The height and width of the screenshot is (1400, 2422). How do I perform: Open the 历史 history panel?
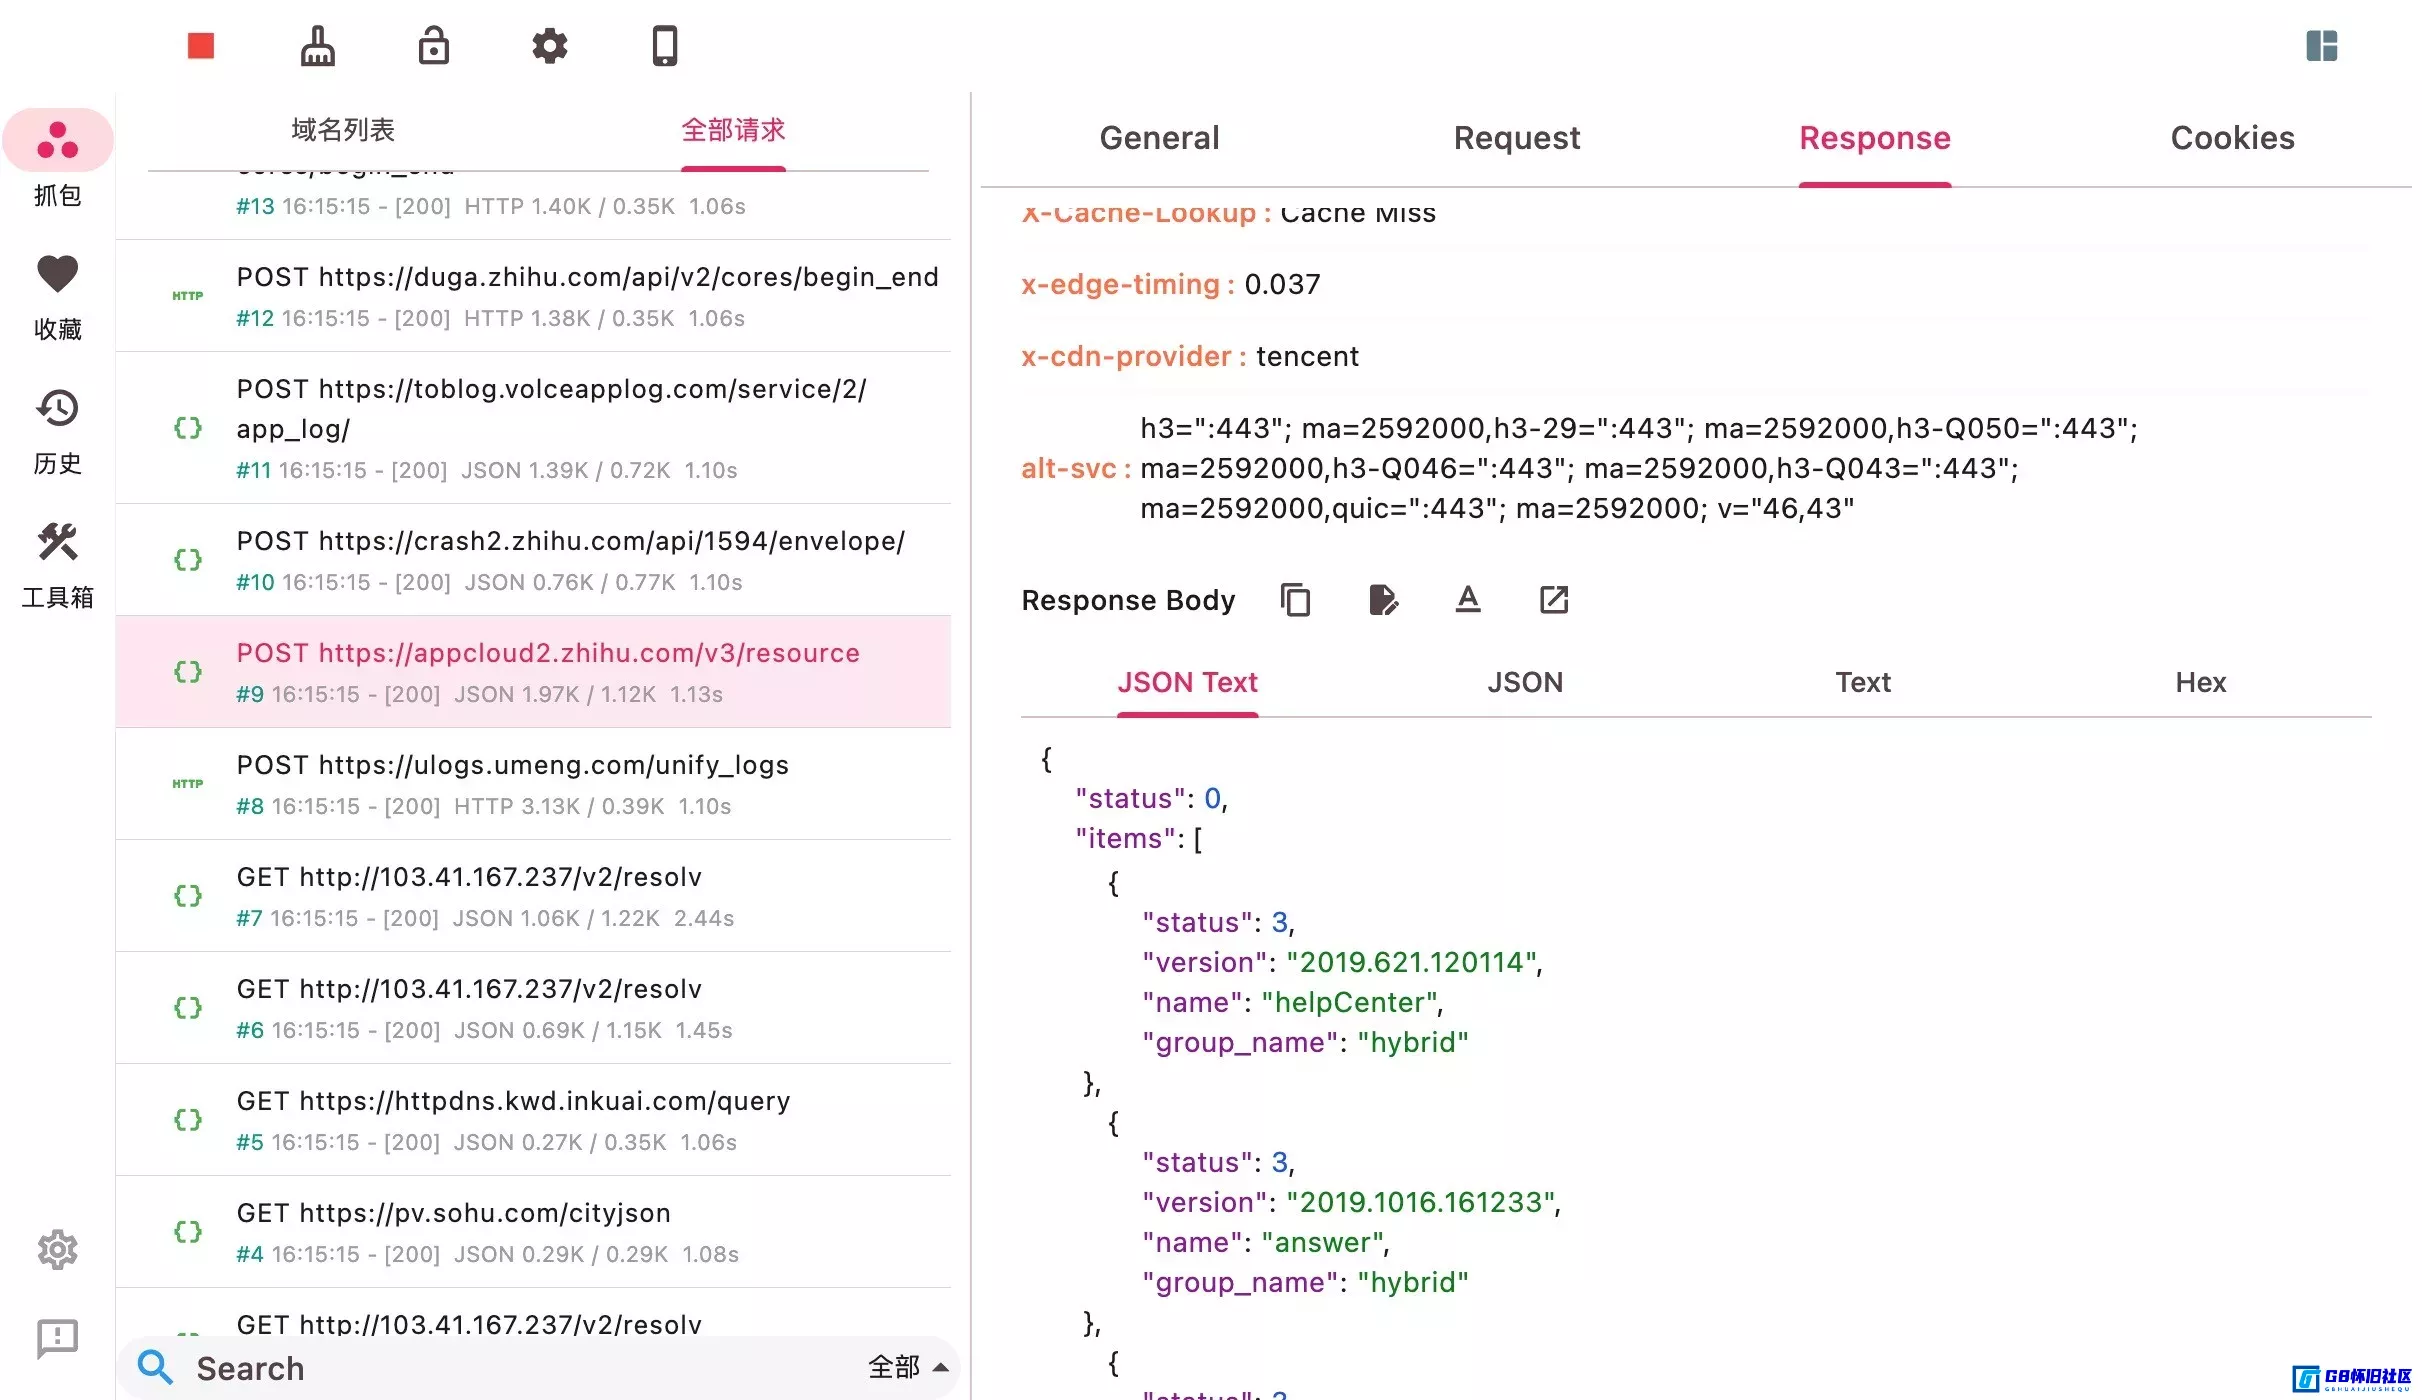tap(57, 430)
